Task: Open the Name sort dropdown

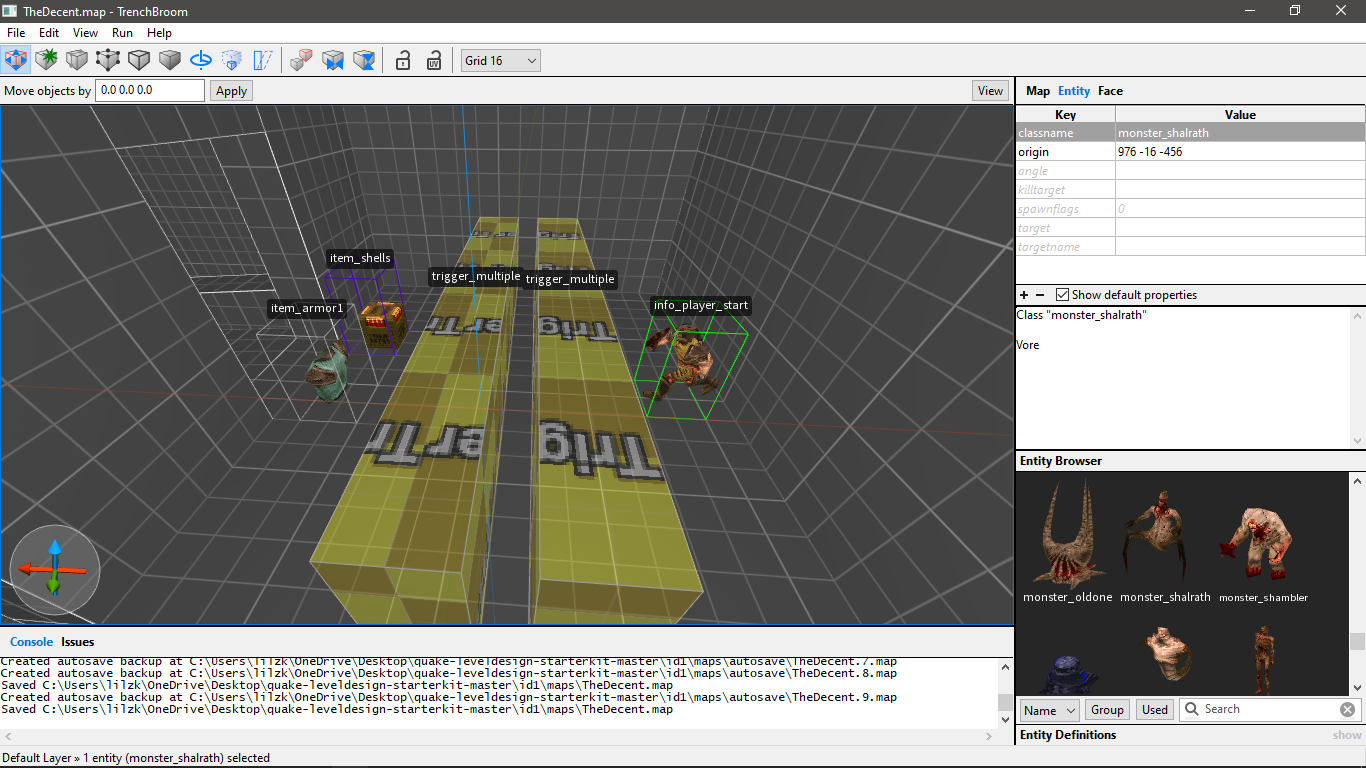Action: pos(1049,710)
